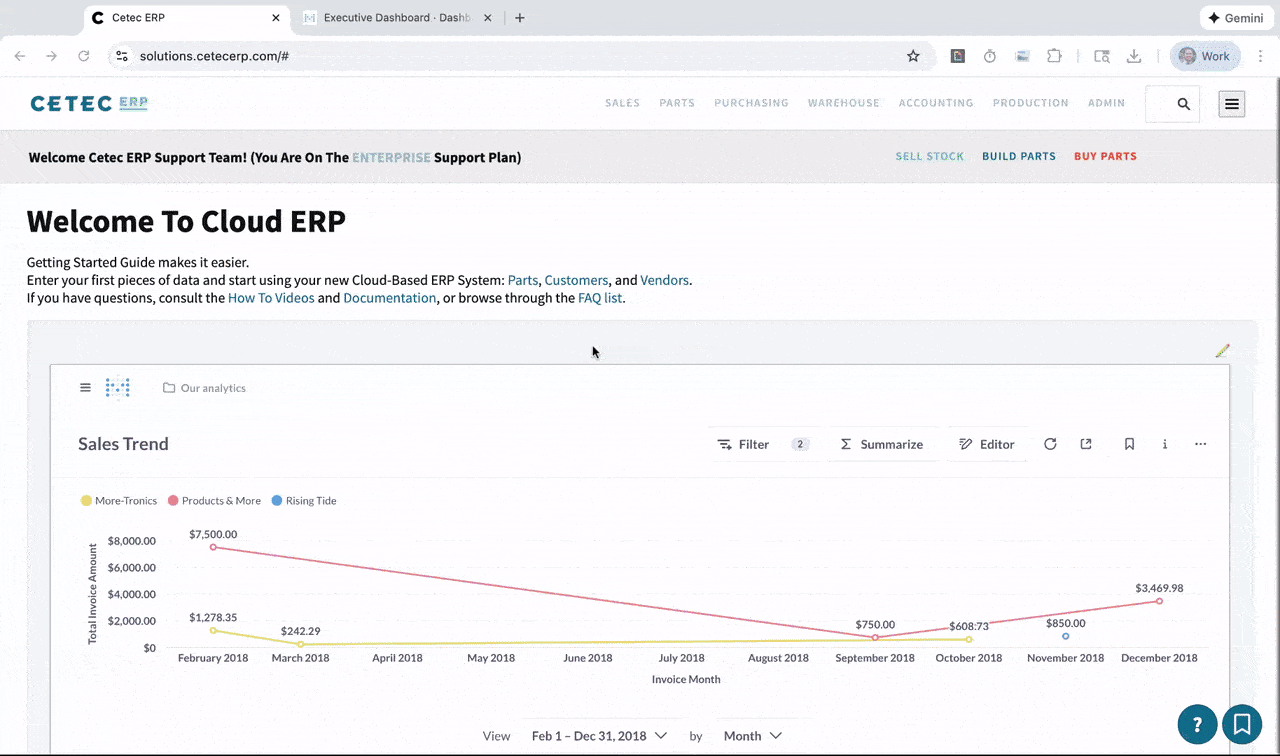Open the search magnifier in the header

(x=1183, y=103)
